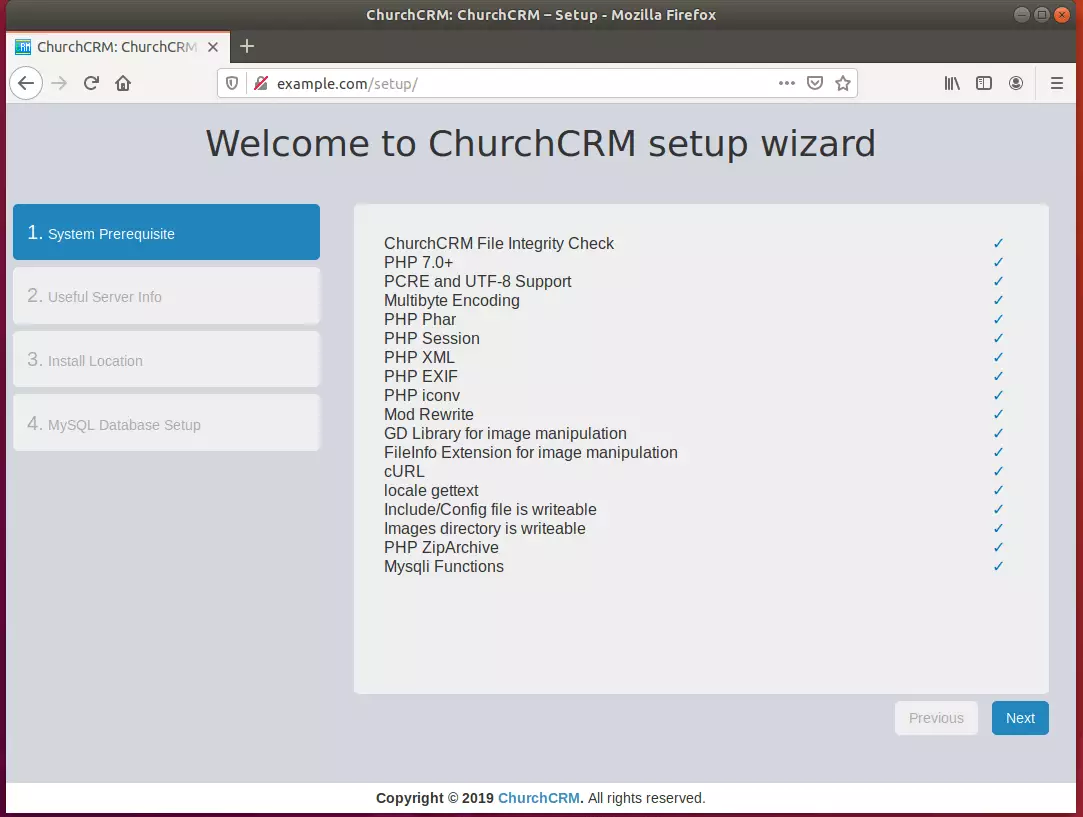Image resolution: width=1083 pixels, height=817 pixels.
Task: Click the PHP 7.0+ checkmark
Action: [x=998, y=262]
